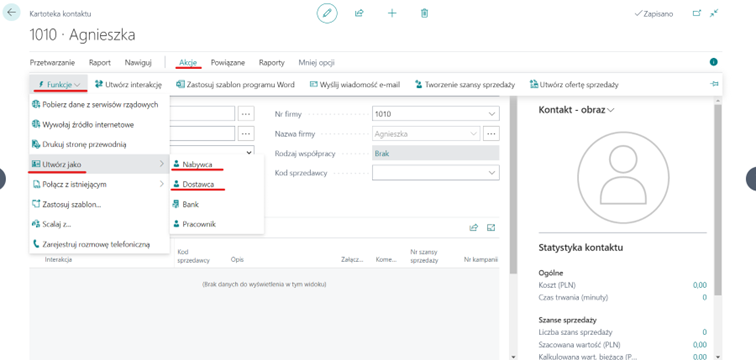Click Statystyka kontaktu heading
This screenshot has height=360, width=756.
click(x=580, y=248)
